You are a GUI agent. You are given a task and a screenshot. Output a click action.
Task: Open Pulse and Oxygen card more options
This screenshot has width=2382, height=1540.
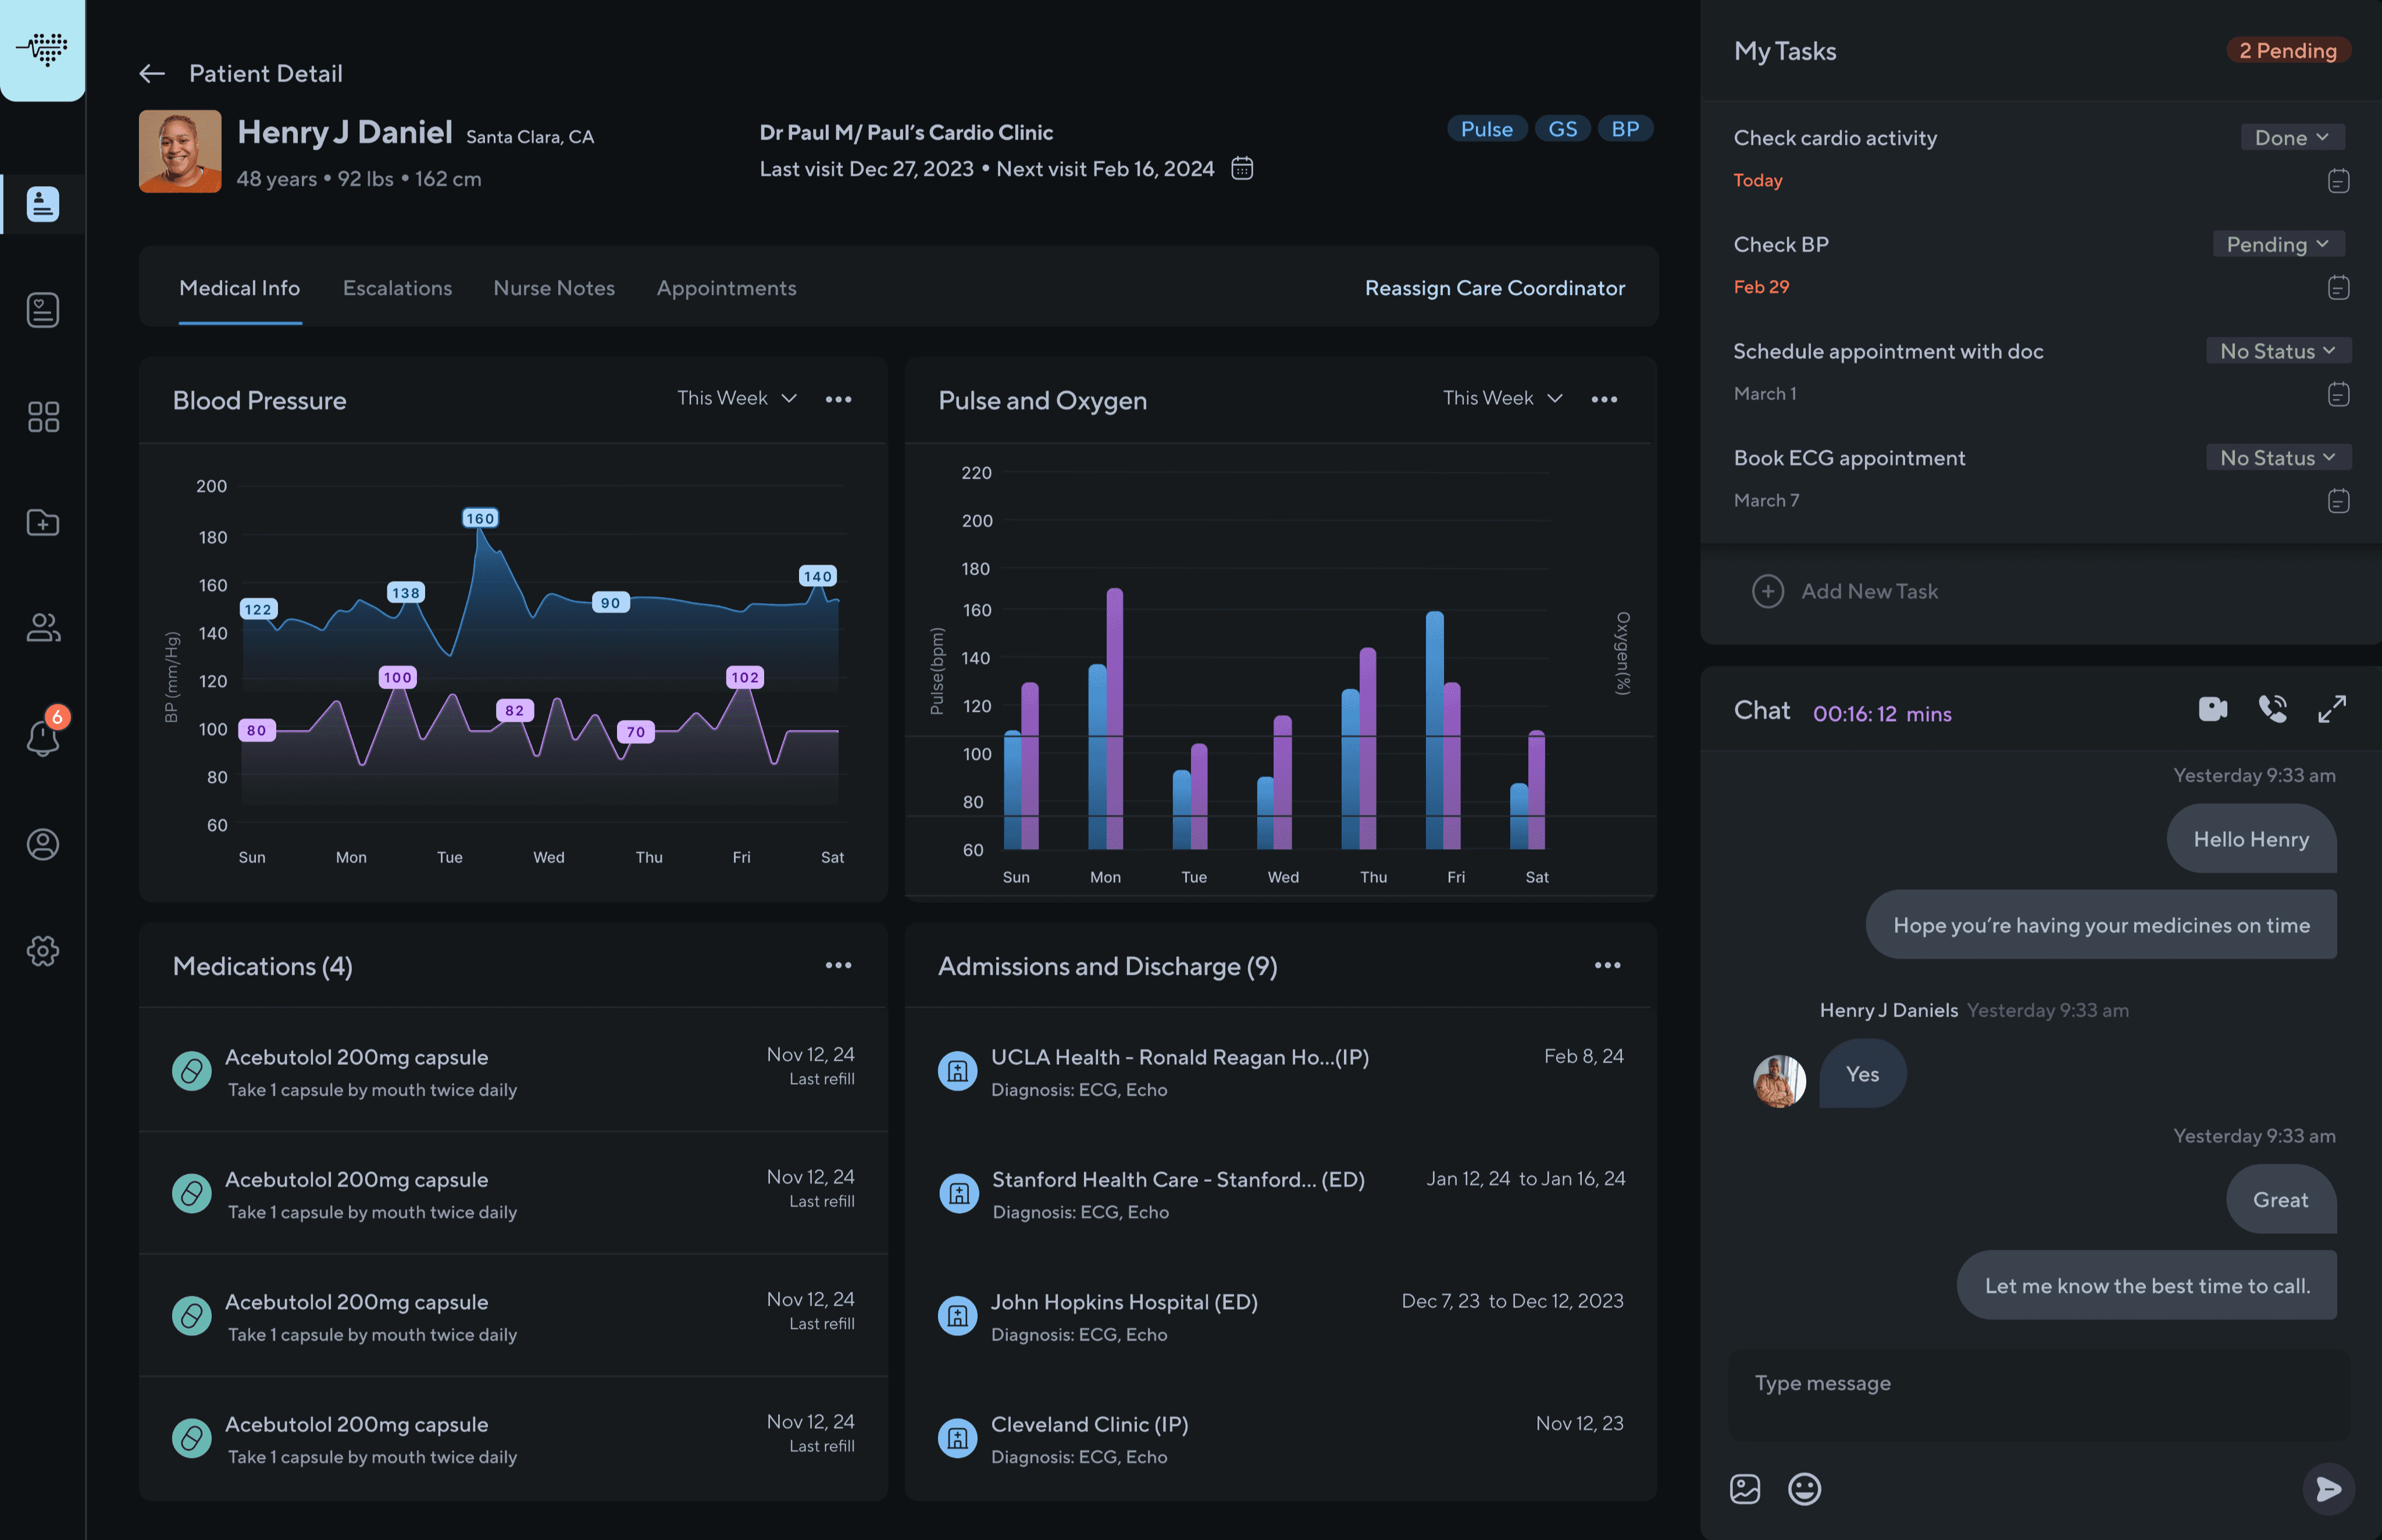[x=1604, y=399]
